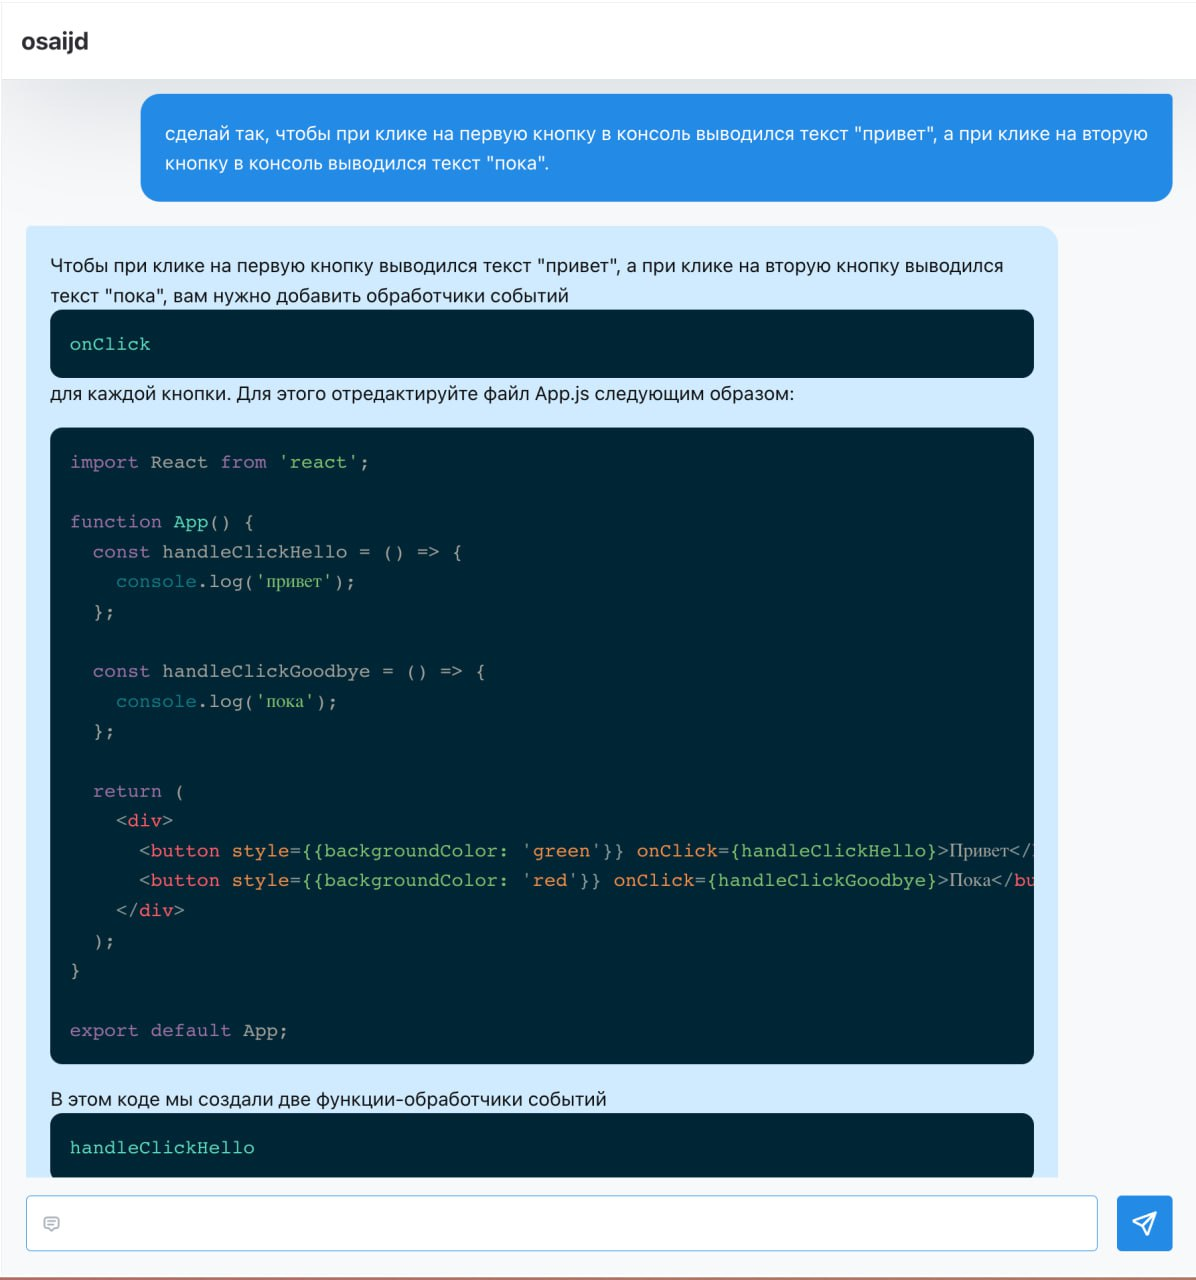
Task: Click the console.log('пока') line
Action: [x=226, y=702]
